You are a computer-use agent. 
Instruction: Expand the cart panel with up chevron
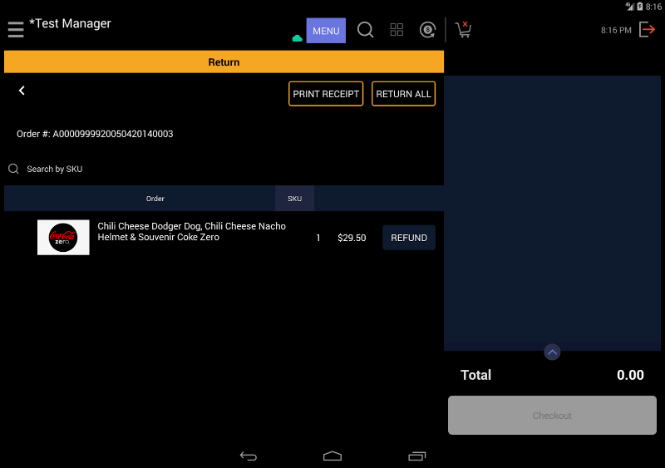pyautogui.click(x=552, y=352)
